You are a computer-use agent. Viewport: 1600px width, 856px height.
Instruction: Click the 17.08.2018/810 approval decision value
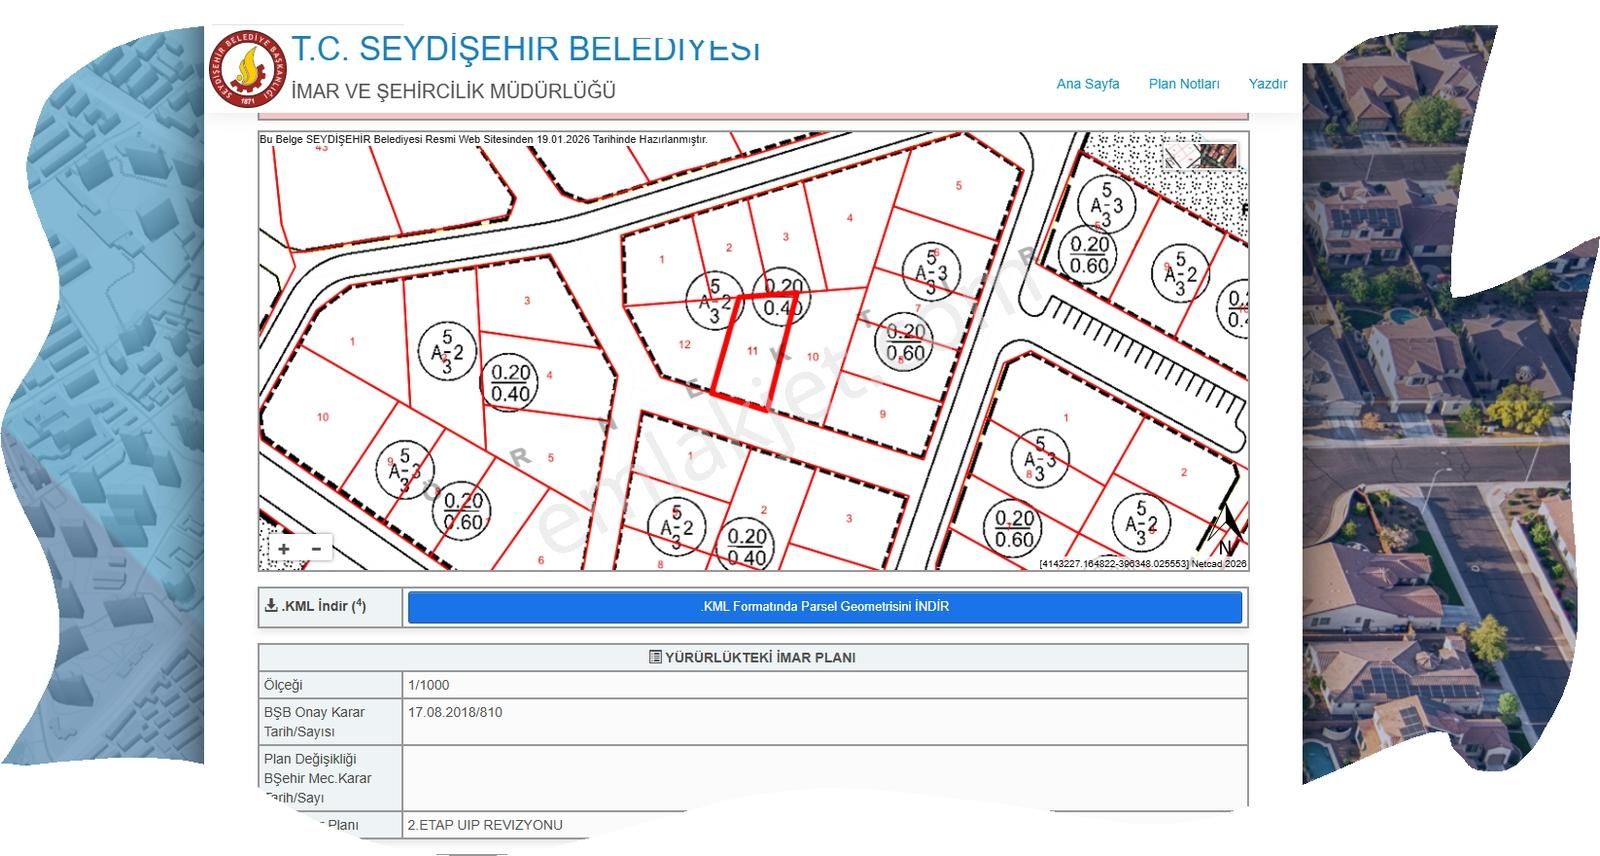point(455,713)
